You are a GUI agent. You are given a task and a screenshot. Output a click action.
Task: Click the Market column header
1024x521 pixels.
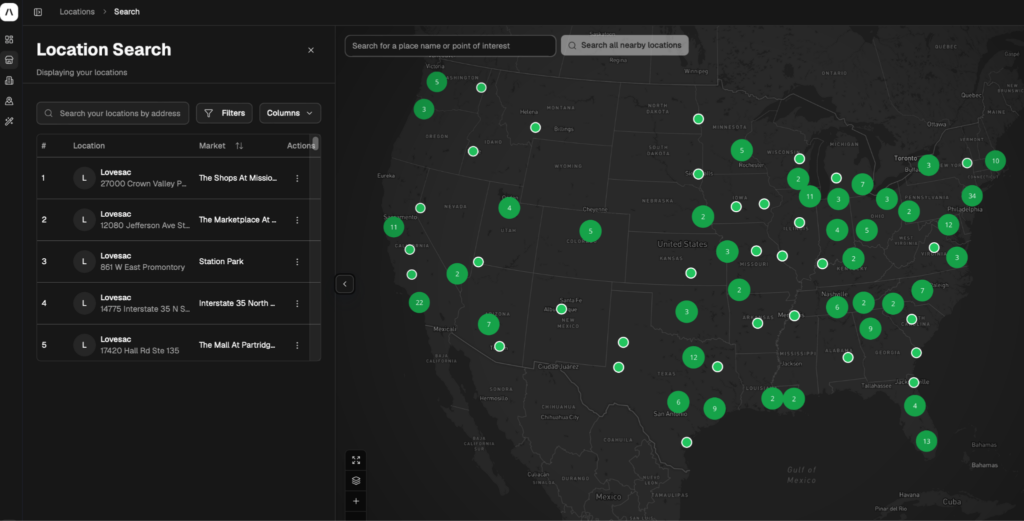pos(212,146)
